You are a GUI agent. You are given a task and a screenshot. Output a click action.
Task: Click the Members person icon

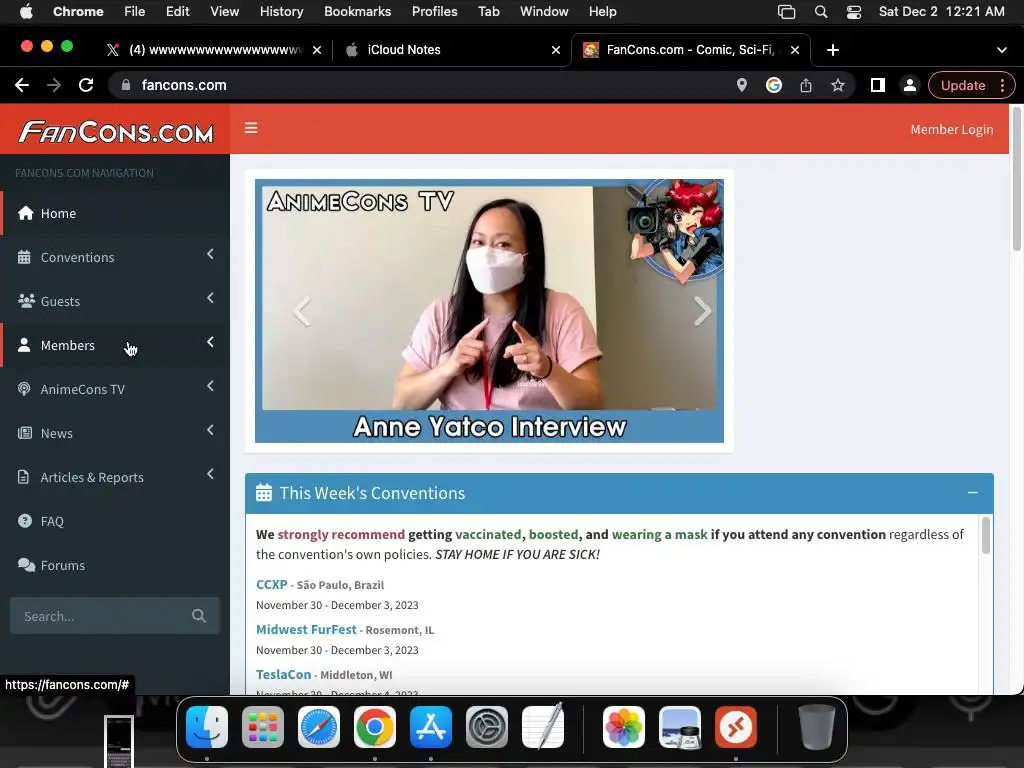pyautogui.click(x=24, y=345)
